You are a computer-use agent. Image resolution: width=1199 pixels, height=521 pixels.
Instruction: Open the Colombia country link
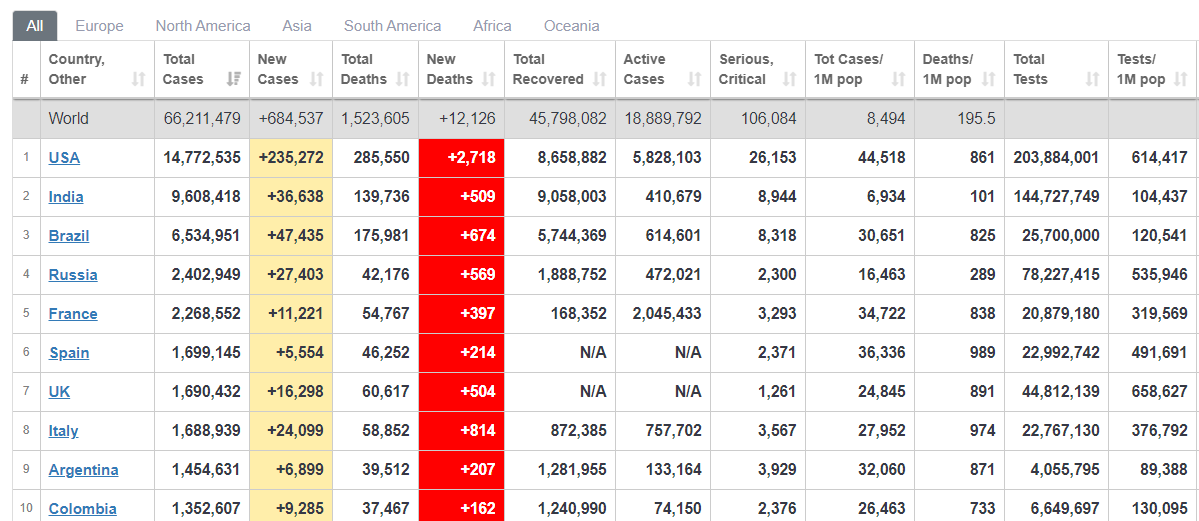(x=83, y=509)
